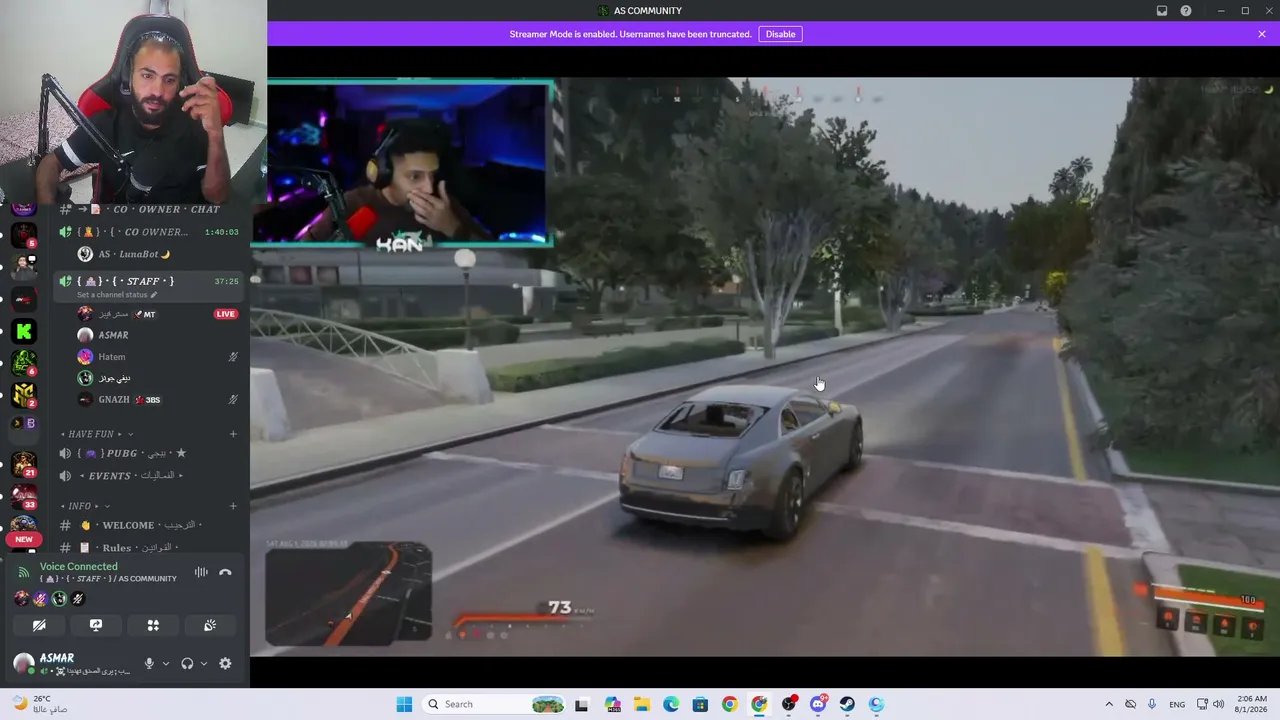The width and height of the screenshot is (1280, 720).
Task: Open the weather widget showing 26°C
Action: (x=40, y=704)
